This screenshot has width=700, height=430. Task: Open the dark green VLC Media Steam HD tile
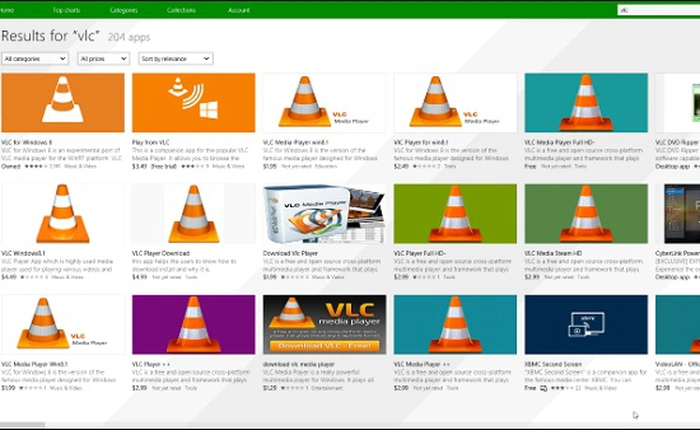[x=586, y=214]
